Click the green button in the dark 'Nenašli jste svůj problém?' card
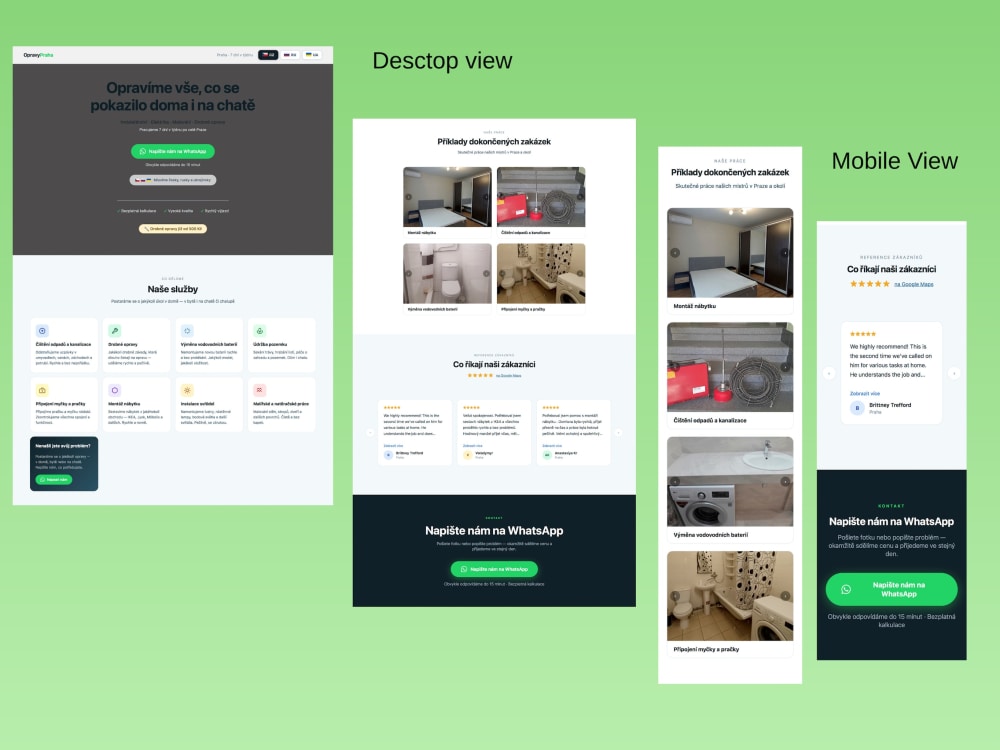 pyautogui.click(x=54, y=480)
